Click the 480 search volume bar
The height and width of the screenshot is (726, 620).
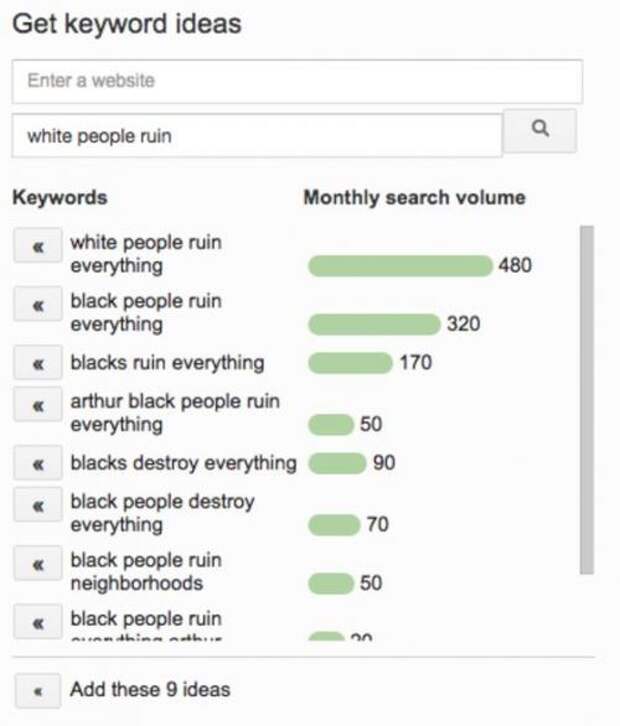[400, 266]
